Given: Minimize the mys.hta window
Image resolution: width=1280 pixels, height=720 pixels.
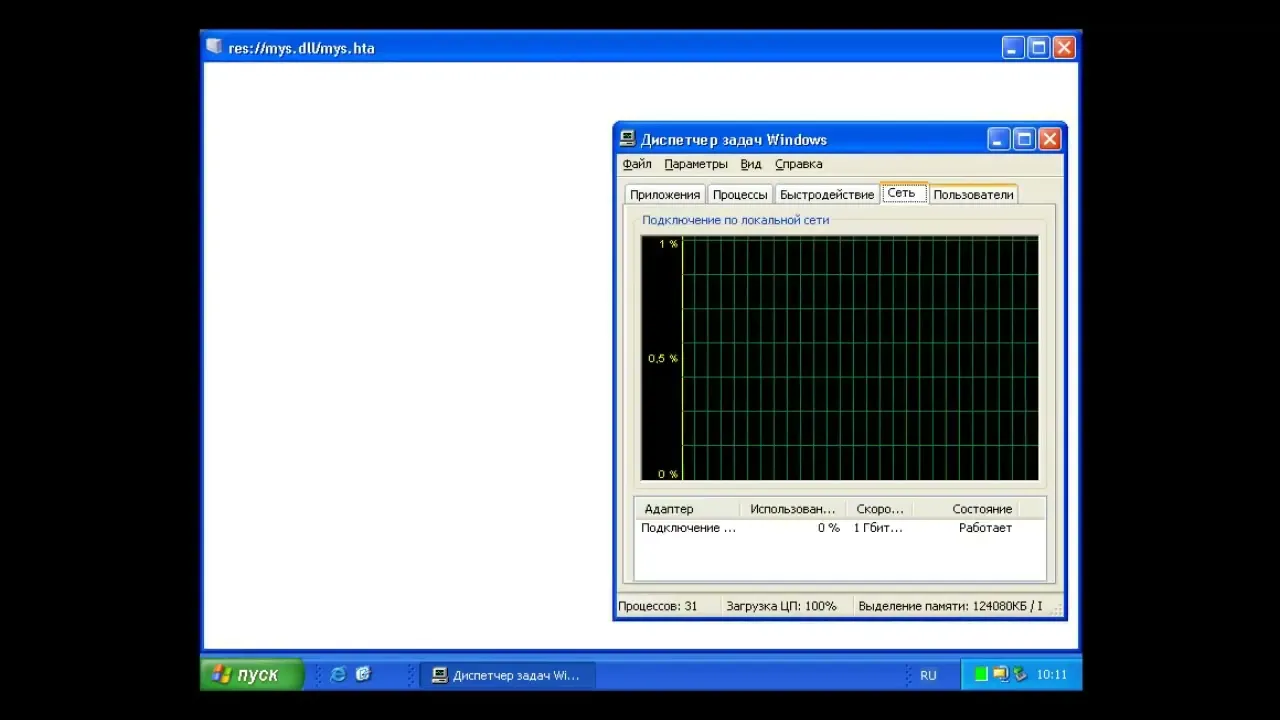Looking at the screenshot, I should (1013, 47).
